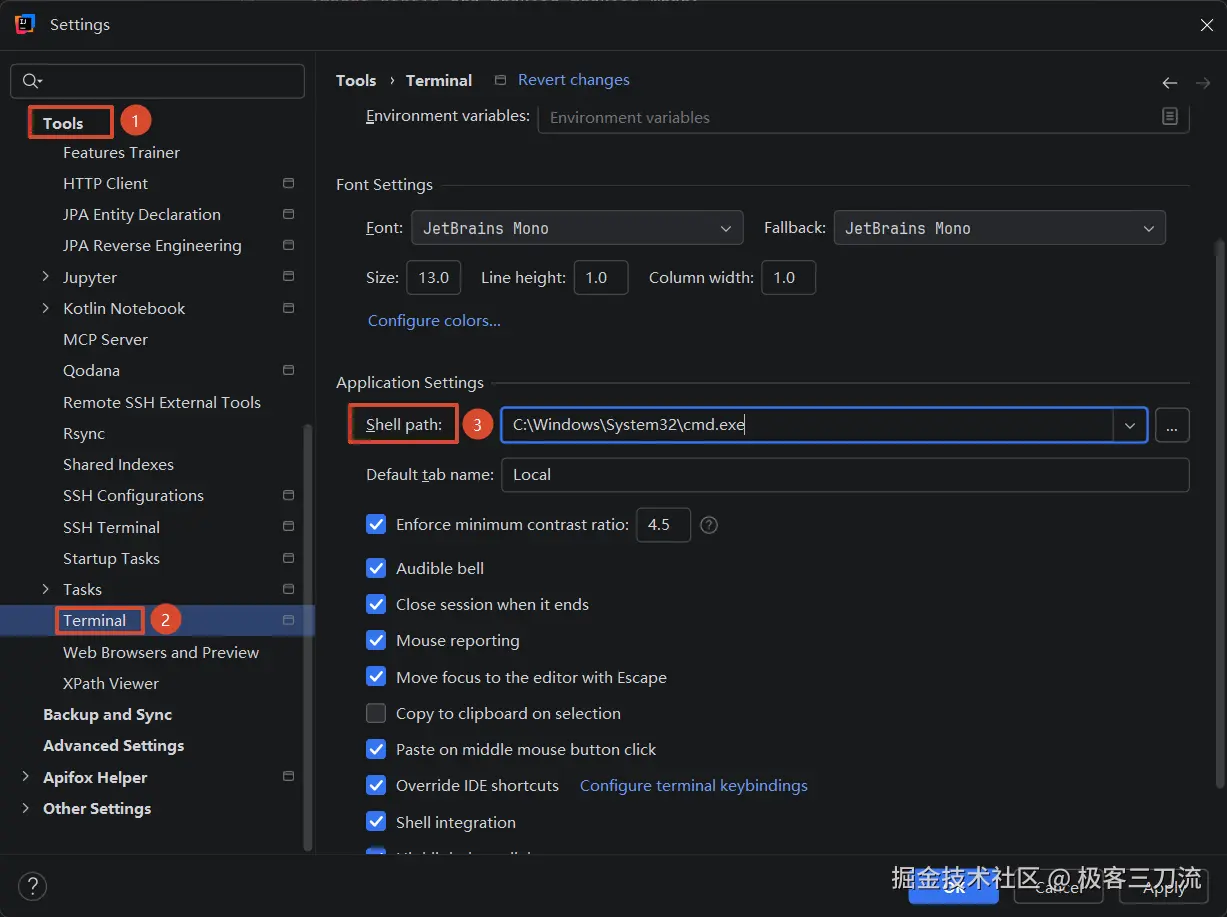Click project-level icon next to Terminal

pyautogui.click(x=288, y=620)
